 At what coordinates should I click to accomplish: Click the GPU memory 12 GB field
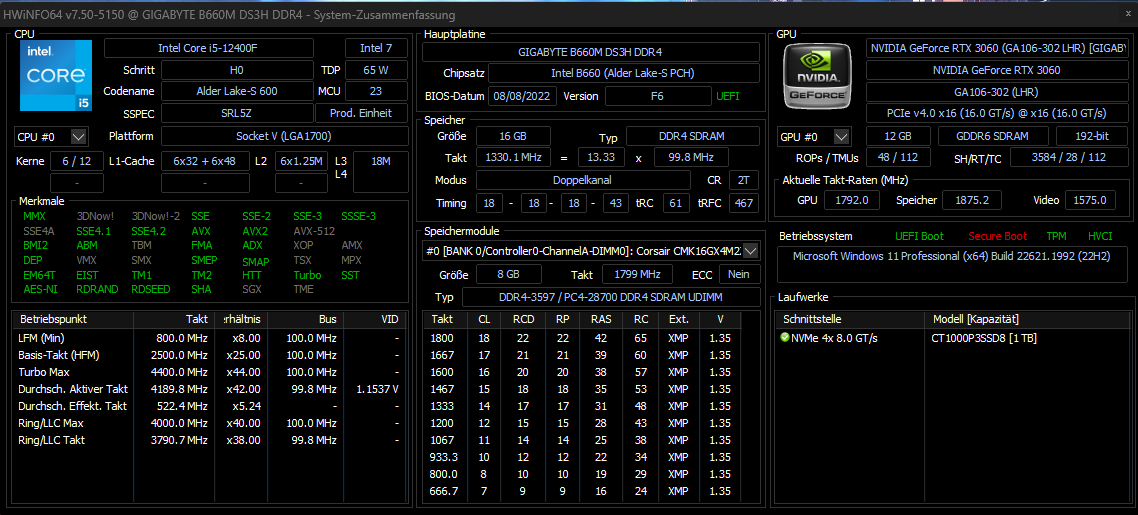click(x=898, y=136)
